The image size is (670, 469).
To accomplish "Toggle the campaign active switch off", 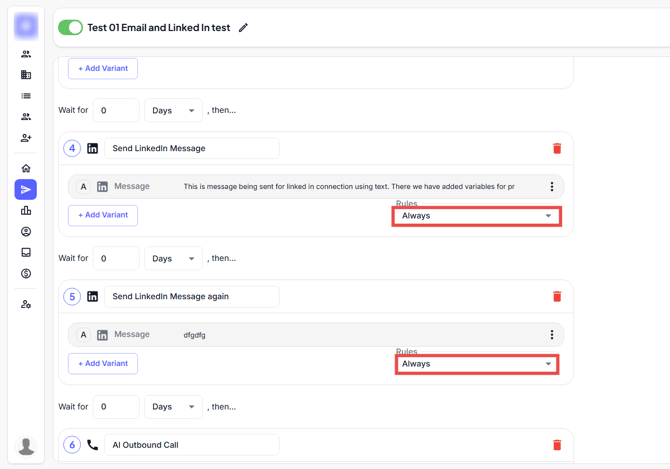I will pos(70,28).
